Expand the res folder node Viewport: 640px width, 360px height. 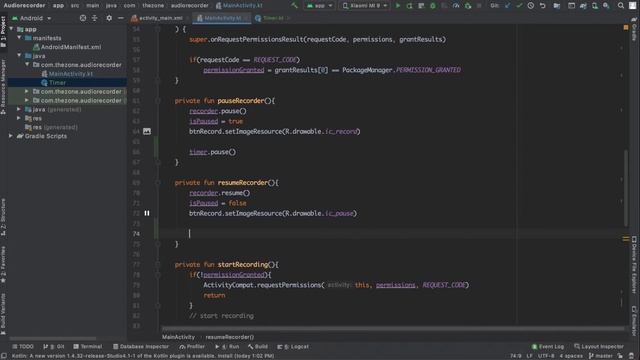click(x=19, y=118)
